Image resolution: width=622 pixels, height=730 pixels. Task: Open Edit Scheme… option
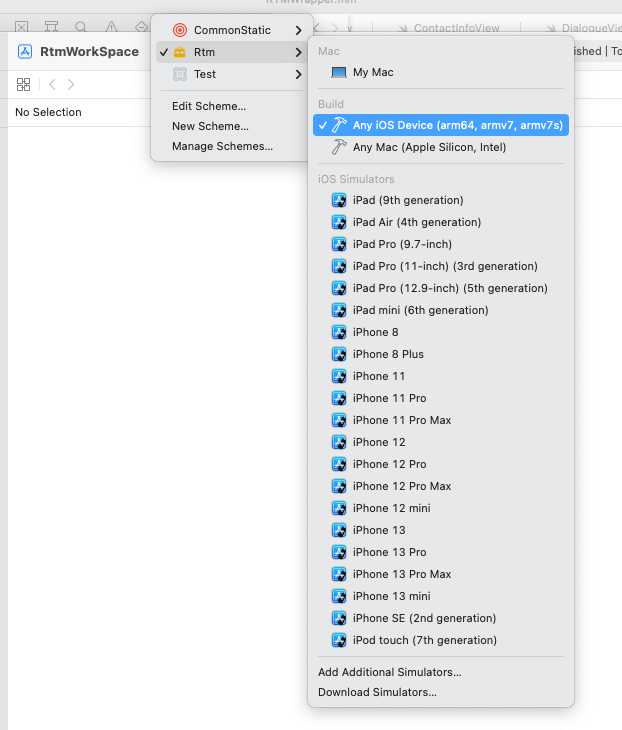click(x=209, y=106)
